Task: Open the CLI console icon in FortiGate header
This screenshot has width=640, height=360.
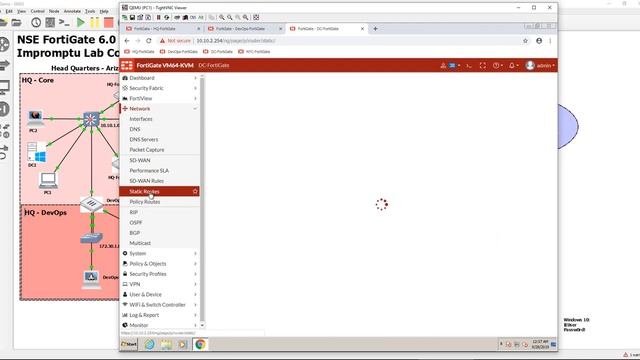Action: click(469, 65)
